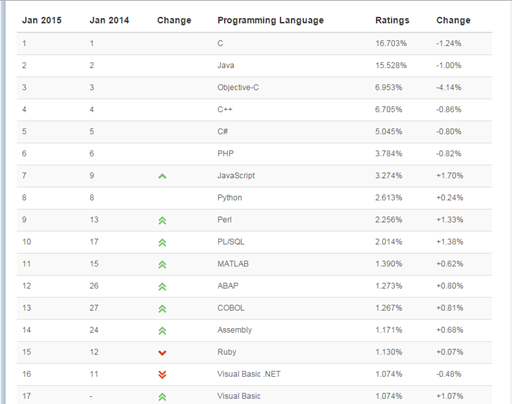512x404 pixels.
Task: Click the Jan 2014 column header
Action: [x=109, y=20]
